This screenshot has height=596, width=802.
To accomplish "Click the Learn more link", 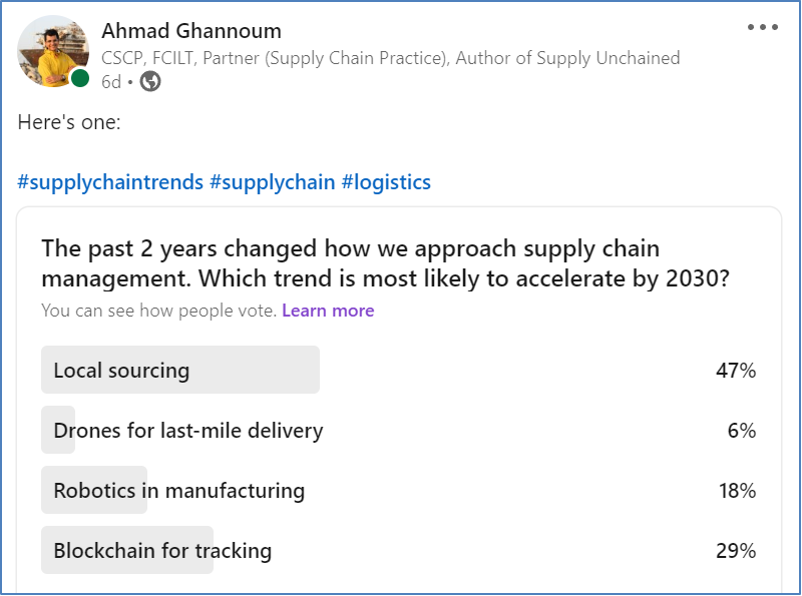I will tap(328, 311).
